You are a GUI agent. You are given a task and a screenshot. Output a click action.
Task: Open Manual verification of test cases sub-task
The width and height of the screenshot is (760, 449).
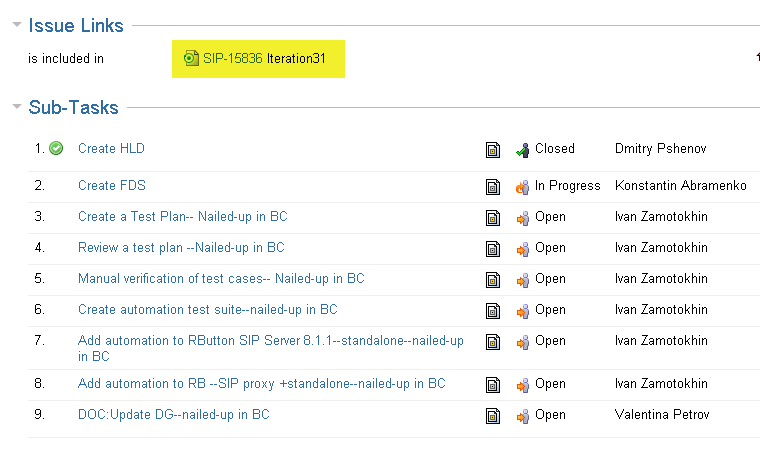(220, 279)
